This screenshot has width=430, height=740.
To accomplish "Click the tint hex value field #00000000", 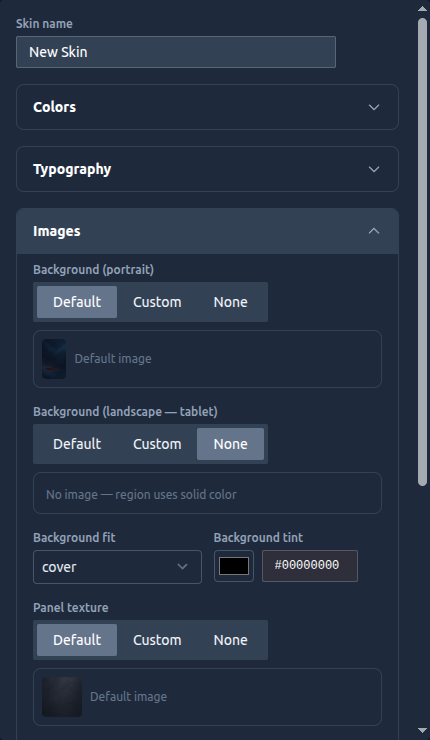I will tap(310, 566).
